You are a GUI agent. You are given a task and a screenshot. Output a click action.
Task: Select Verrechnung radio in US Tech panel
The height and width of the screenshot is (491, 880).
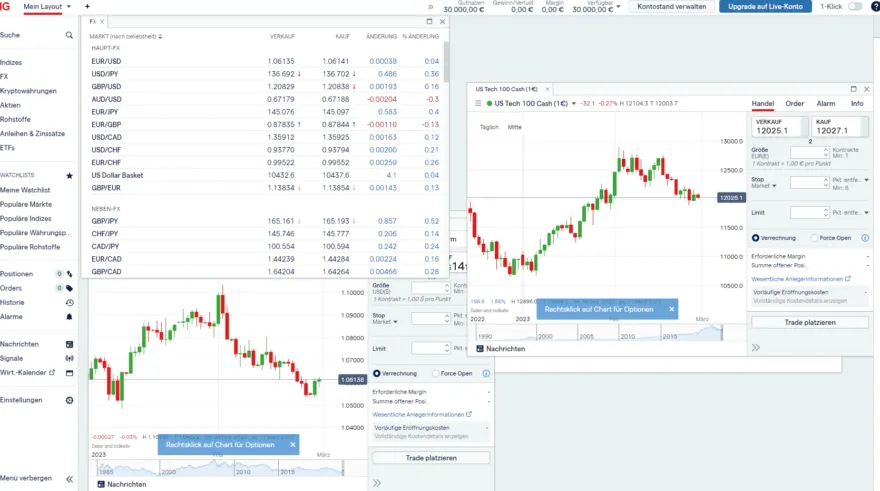coord(756,238)
